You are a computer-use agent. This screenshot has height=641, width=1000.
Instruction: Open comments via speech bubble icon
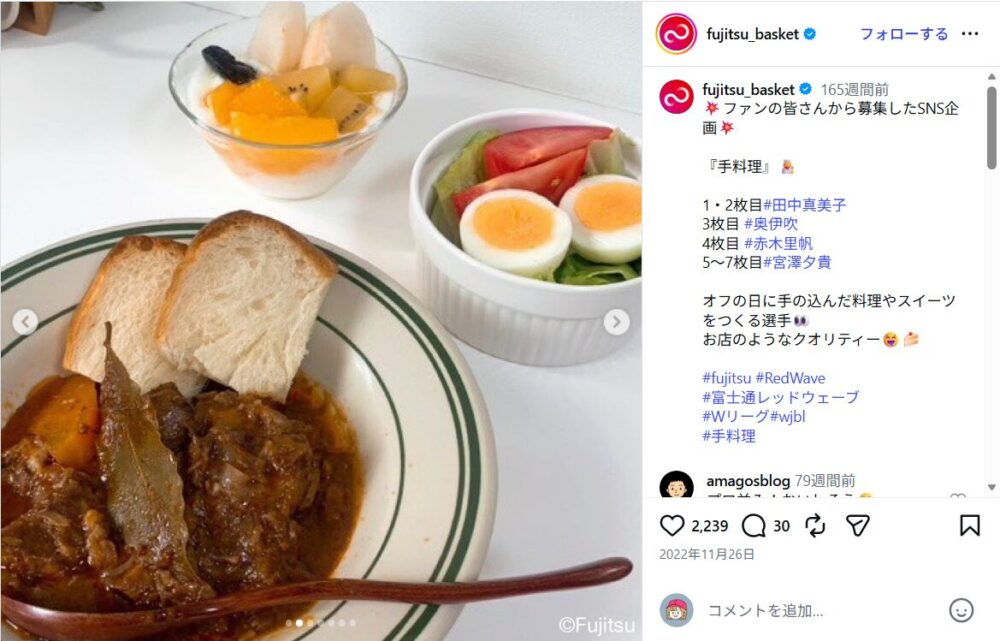coord(753,526)
